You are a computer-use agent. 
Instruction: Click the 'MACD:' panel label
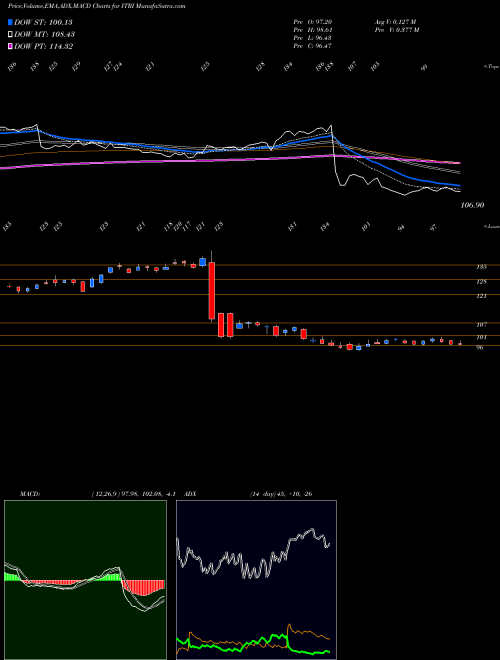pos(29,494)
